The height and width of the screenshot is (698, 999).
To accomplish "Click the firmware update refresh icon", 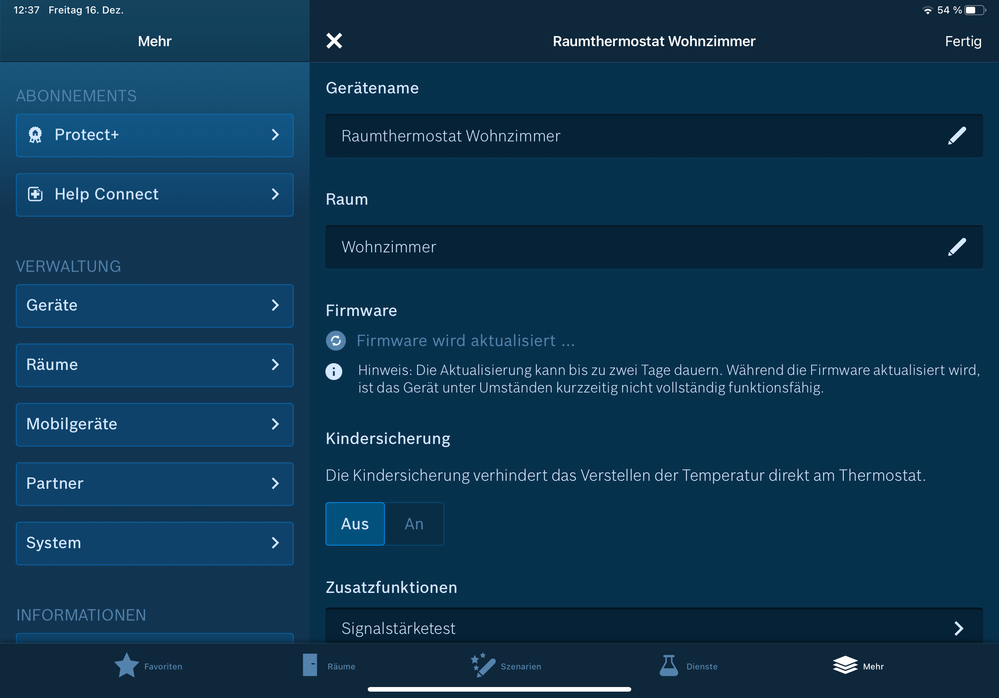I will point(336,341).
